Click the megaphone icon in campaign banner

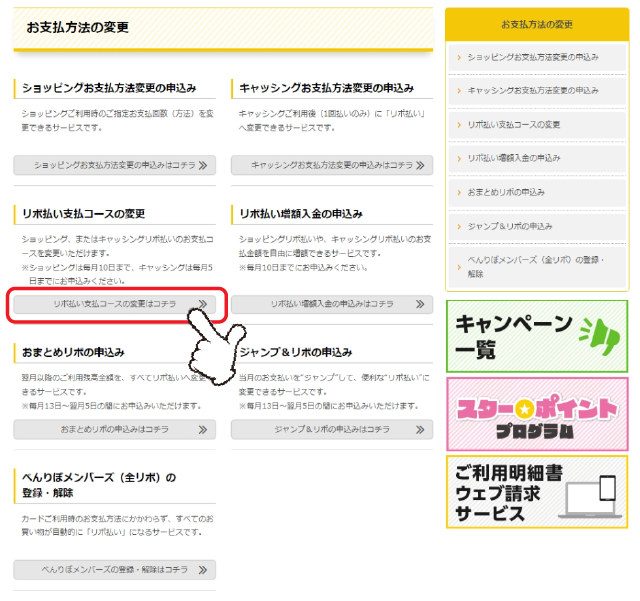(600, 336)
